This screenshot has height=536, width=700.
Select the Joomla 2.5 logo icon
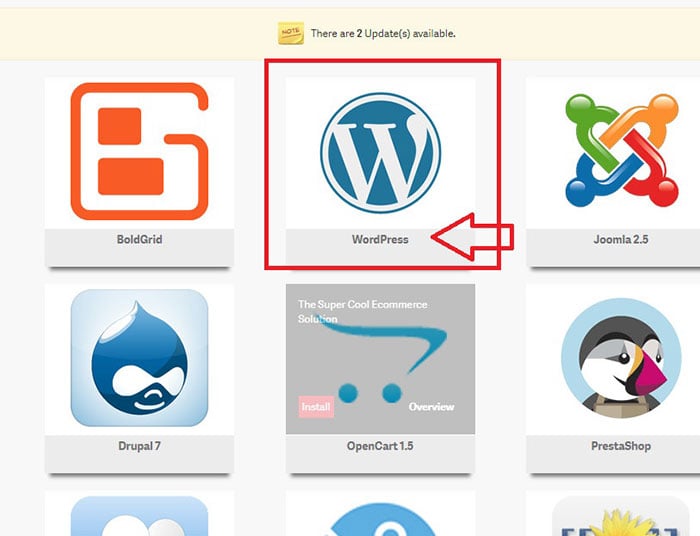point(621,150)
